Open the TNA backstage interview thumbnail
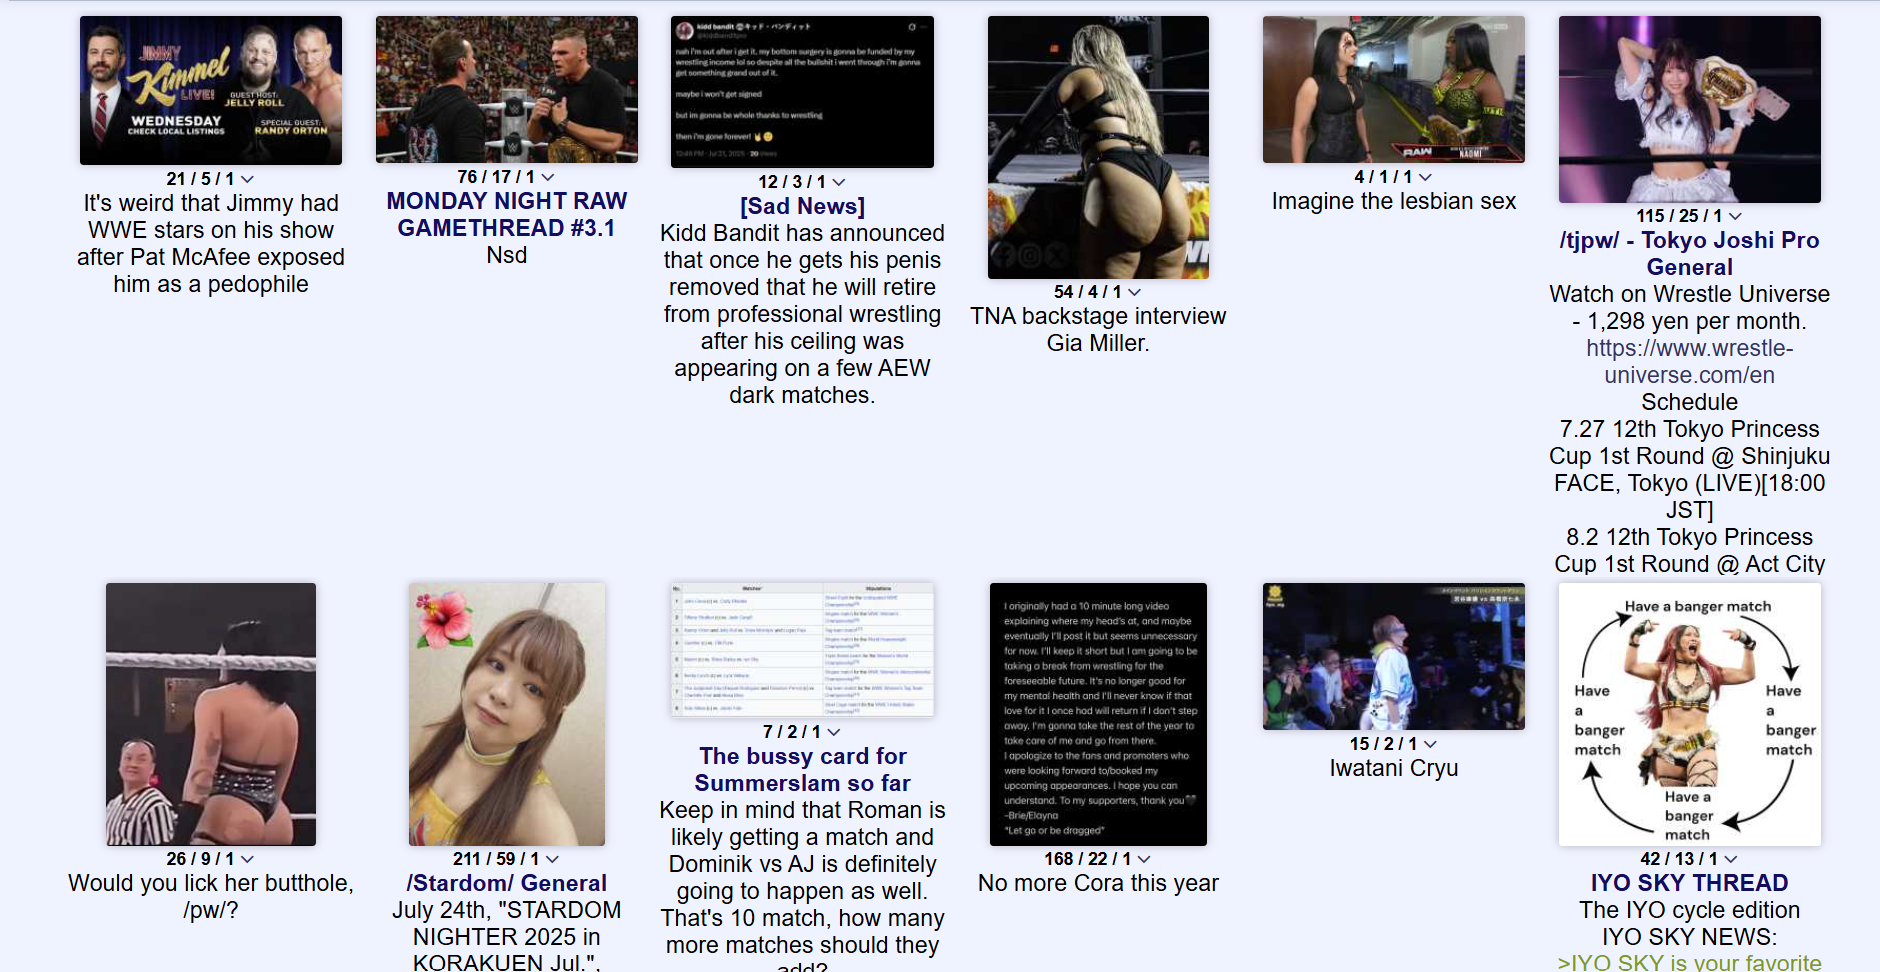 [1098, 147]
